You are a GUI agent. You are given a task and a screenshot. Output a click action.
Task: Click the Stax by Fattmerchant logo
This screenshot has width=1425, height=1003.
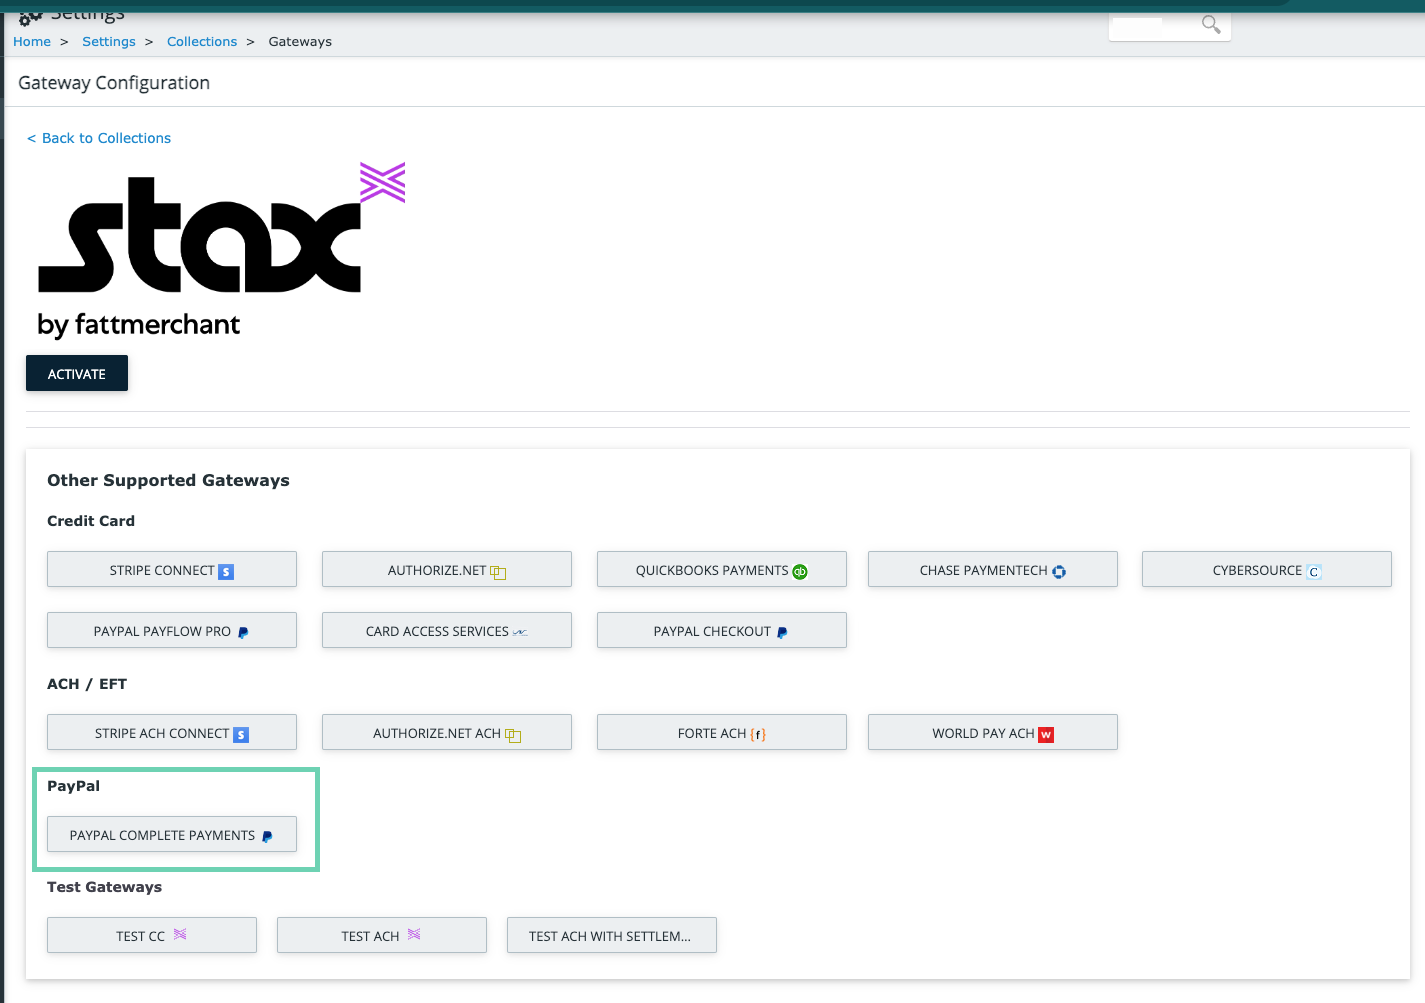tap(222, 250)
